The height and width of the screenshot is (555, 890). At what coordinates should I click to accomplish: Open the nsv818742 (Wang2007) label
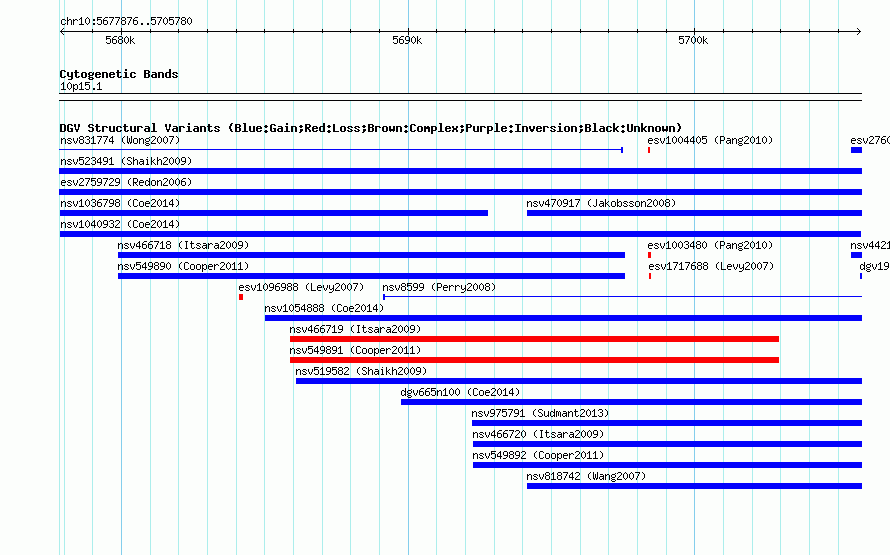pos(586,476)
